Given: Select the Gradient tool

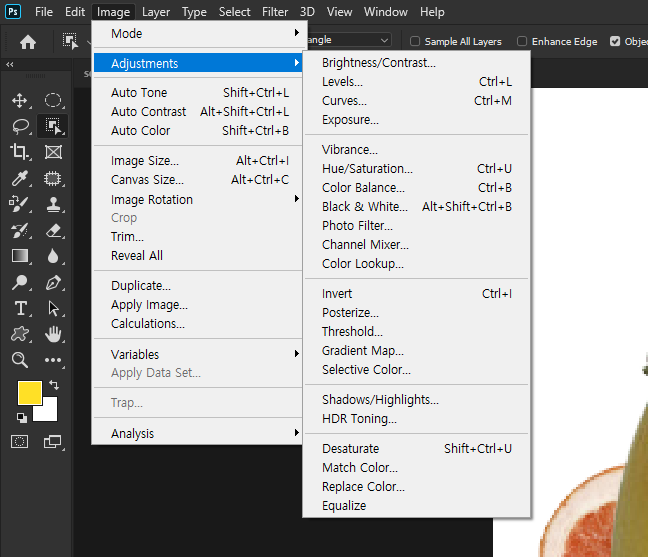Looking at the screenshot, I should [x=19, y=256].
